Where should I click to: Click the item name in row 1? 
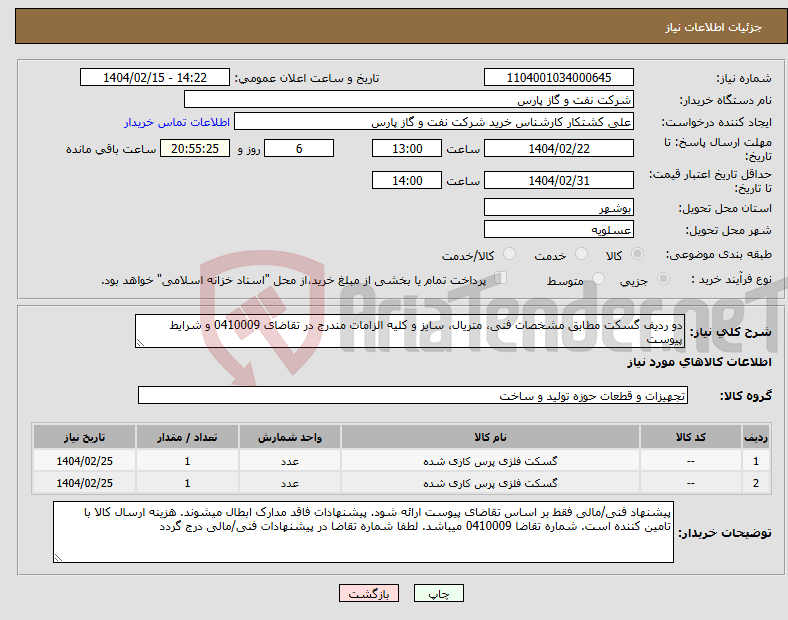(490, 461)
